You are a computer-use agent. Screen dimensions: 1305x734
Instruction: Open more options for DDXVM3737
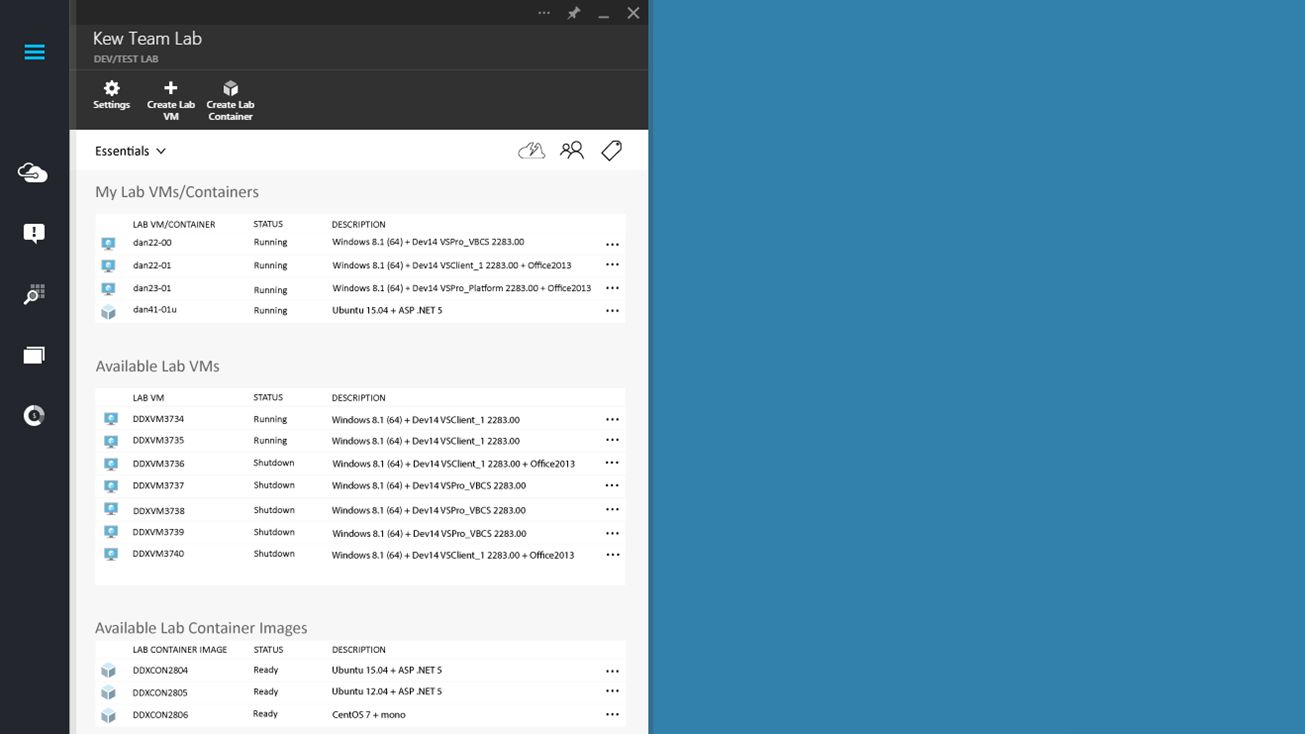click(612, 485)
